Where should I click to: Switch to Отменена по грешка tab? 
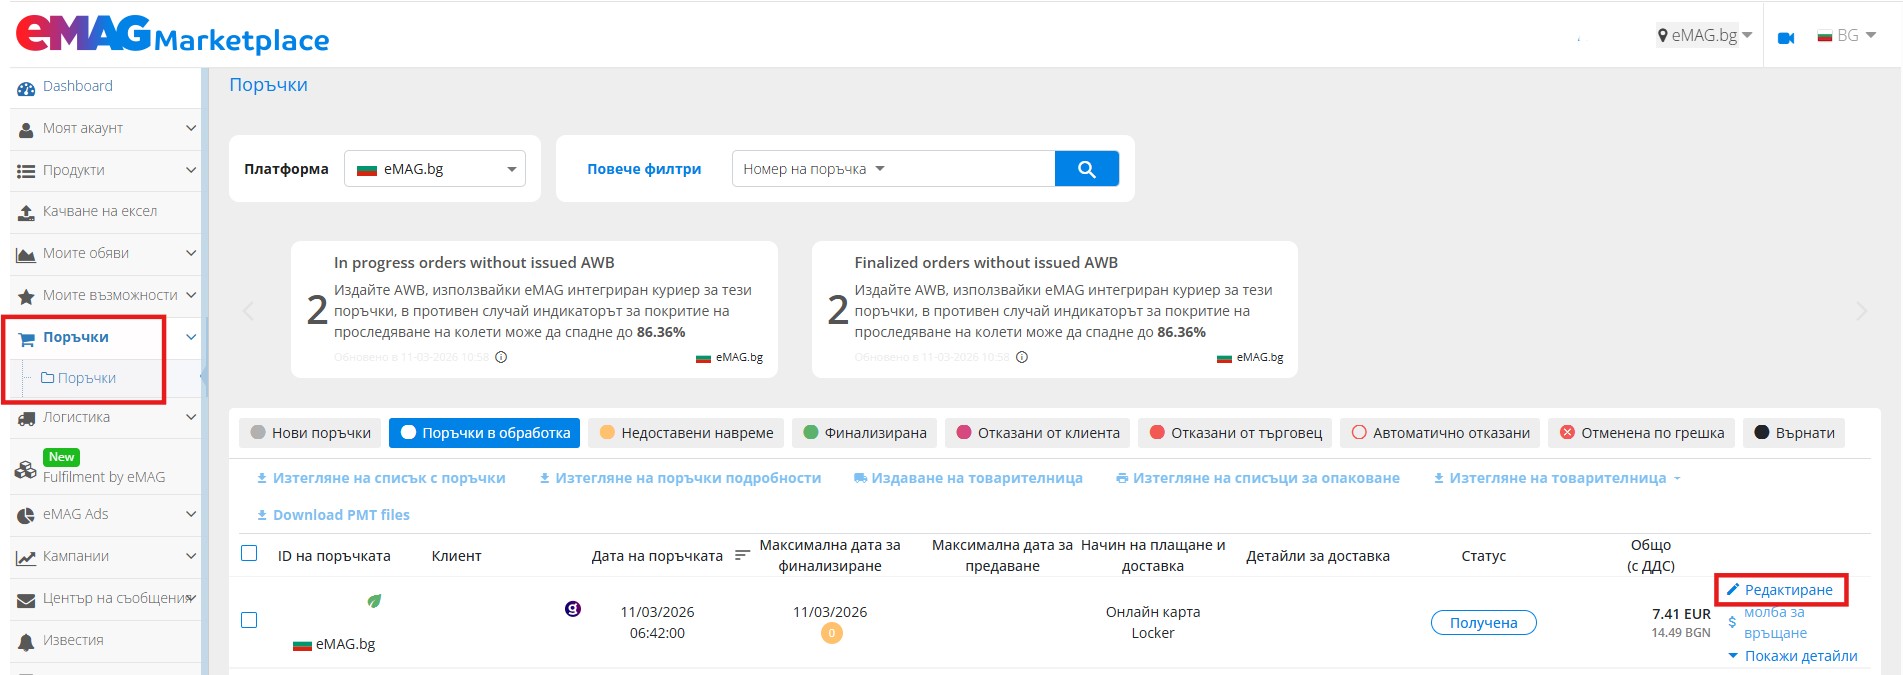coord(1642,433)
